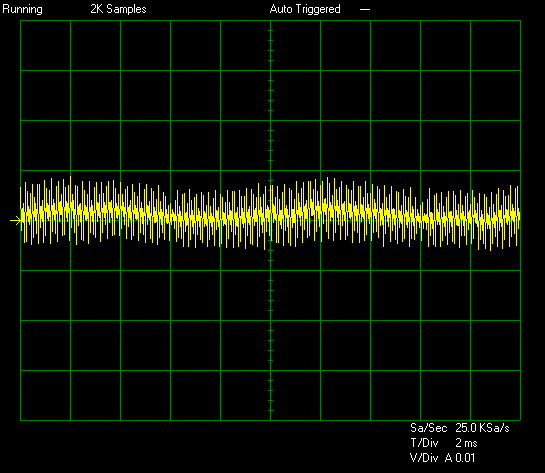
Task: Click inside the top-left grid square
Action: point(46,46)
